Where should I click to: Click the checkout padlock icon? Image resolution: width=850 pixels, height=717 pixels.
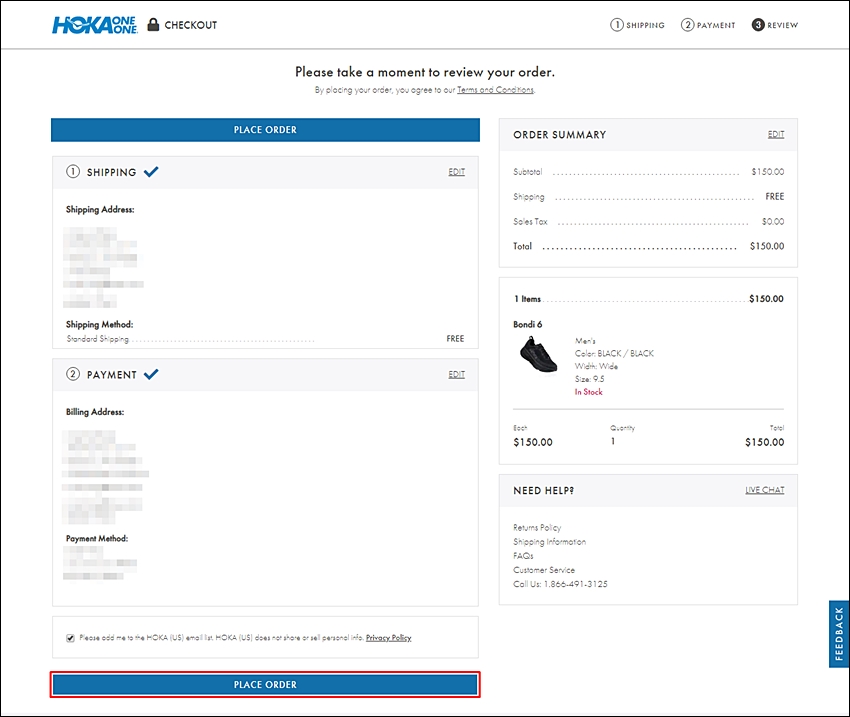tap(153, 24)
